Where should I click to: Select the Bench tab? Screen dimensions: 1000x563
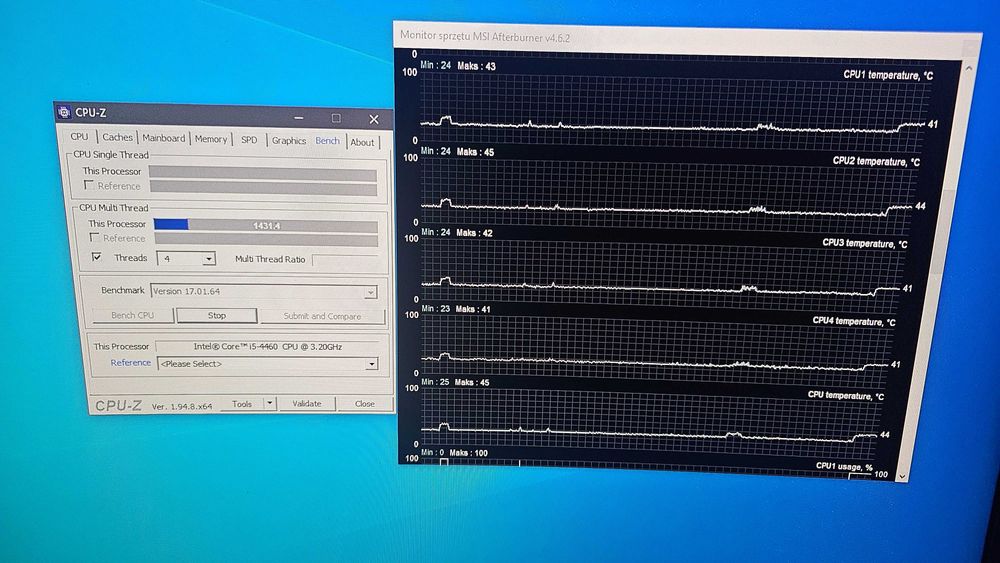coord(327,140)
